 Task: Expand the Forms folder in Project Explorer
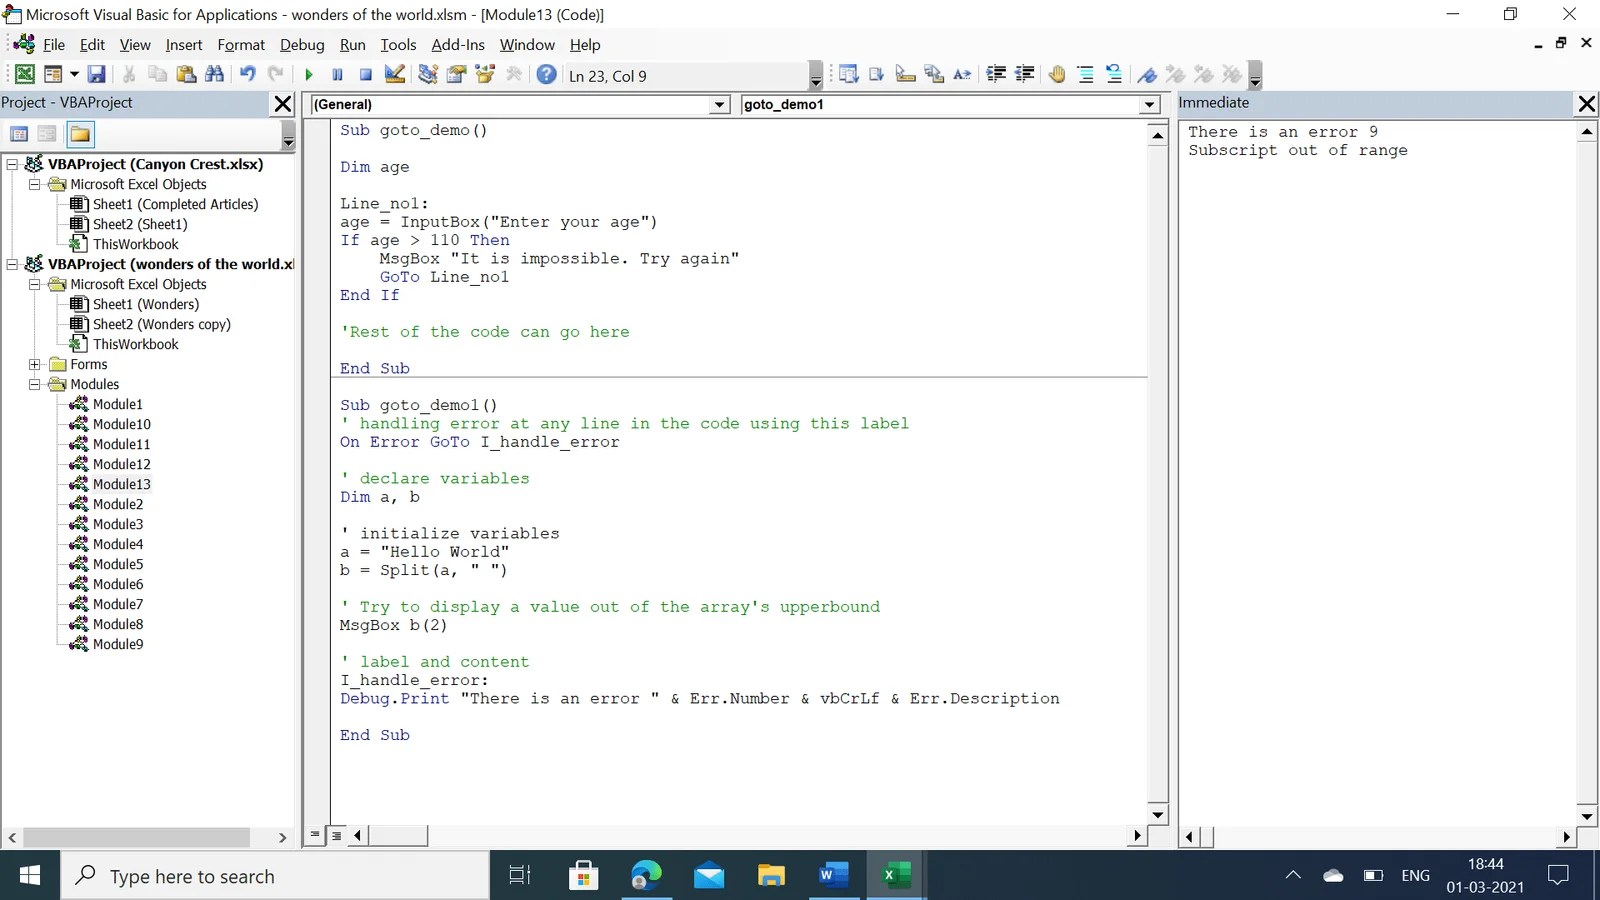point(36,364)
